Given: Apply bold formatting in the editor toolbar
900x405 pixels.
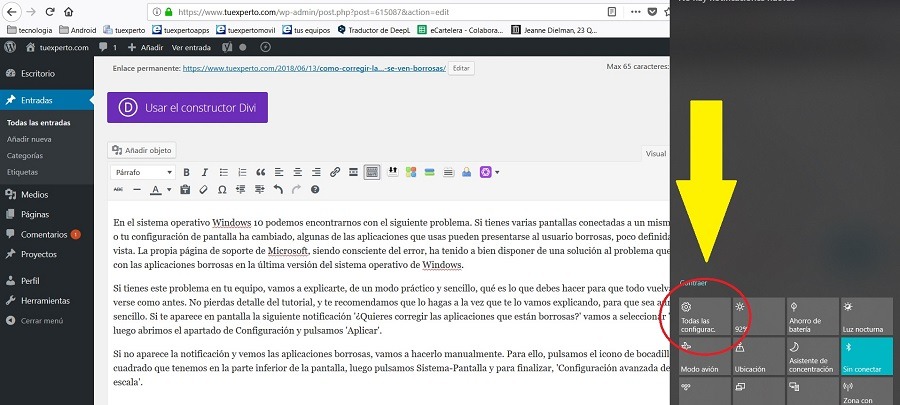Looking at the screenshot, I should click(x=187, y=172).
